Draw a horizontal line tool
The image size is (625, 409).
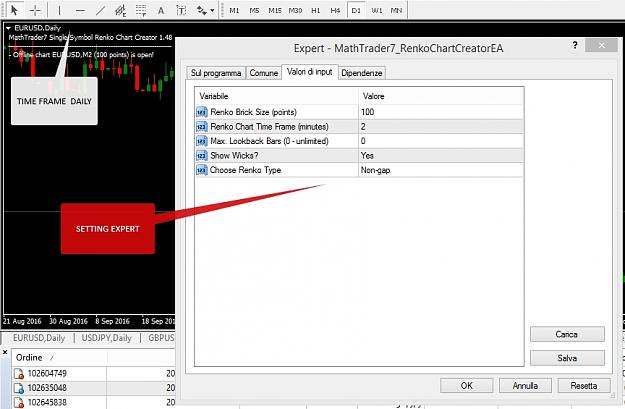(80, 10)
